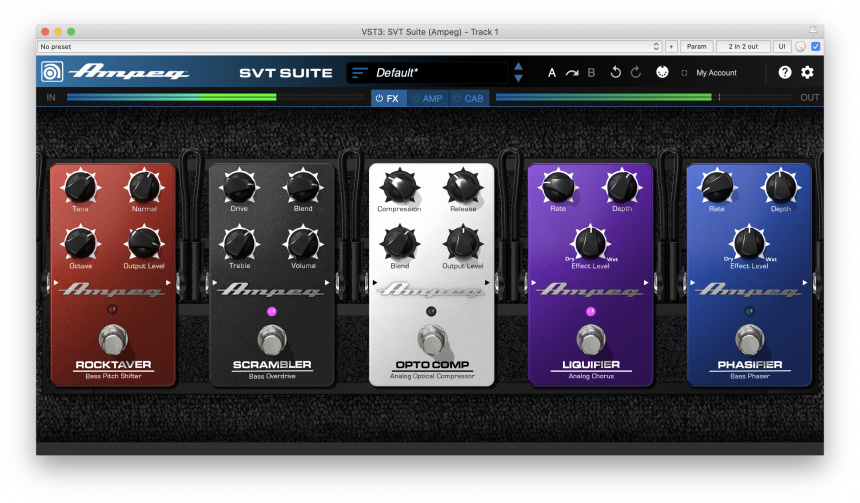Viewport: 860px width, 503px height.
Task: Click the input level meter
Action: [216, 97]
